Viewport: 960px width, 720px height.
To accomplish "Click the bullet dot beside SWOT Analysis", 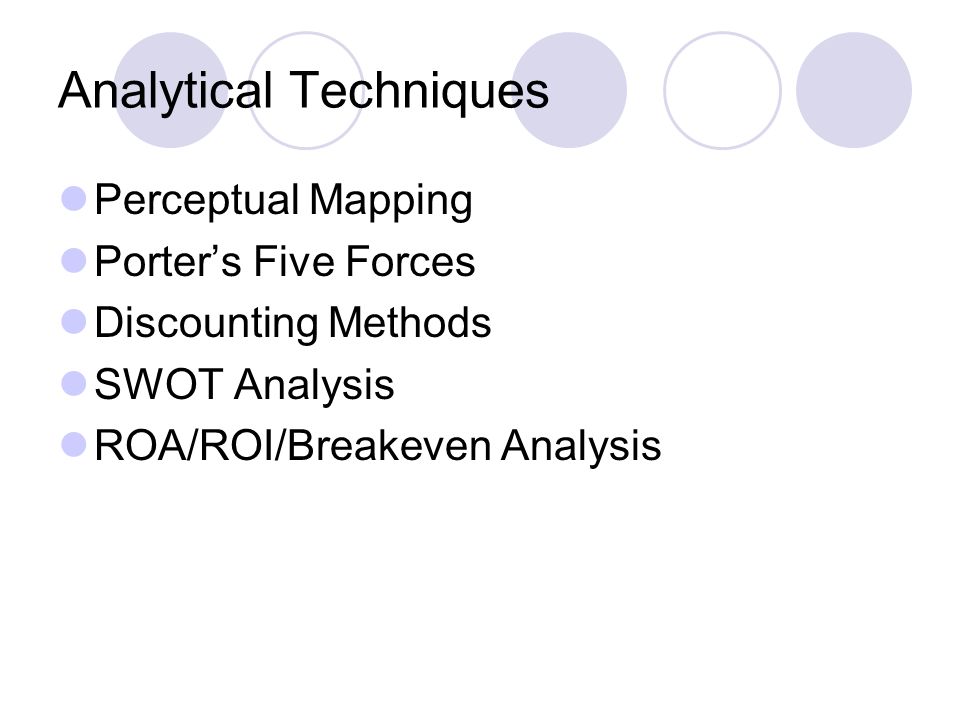I will (74, 384).
